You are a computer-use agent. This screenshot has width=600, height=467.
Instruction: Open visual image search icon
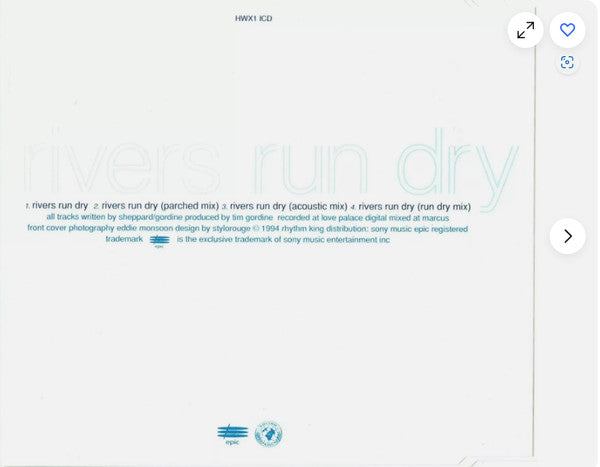(567, 62)
